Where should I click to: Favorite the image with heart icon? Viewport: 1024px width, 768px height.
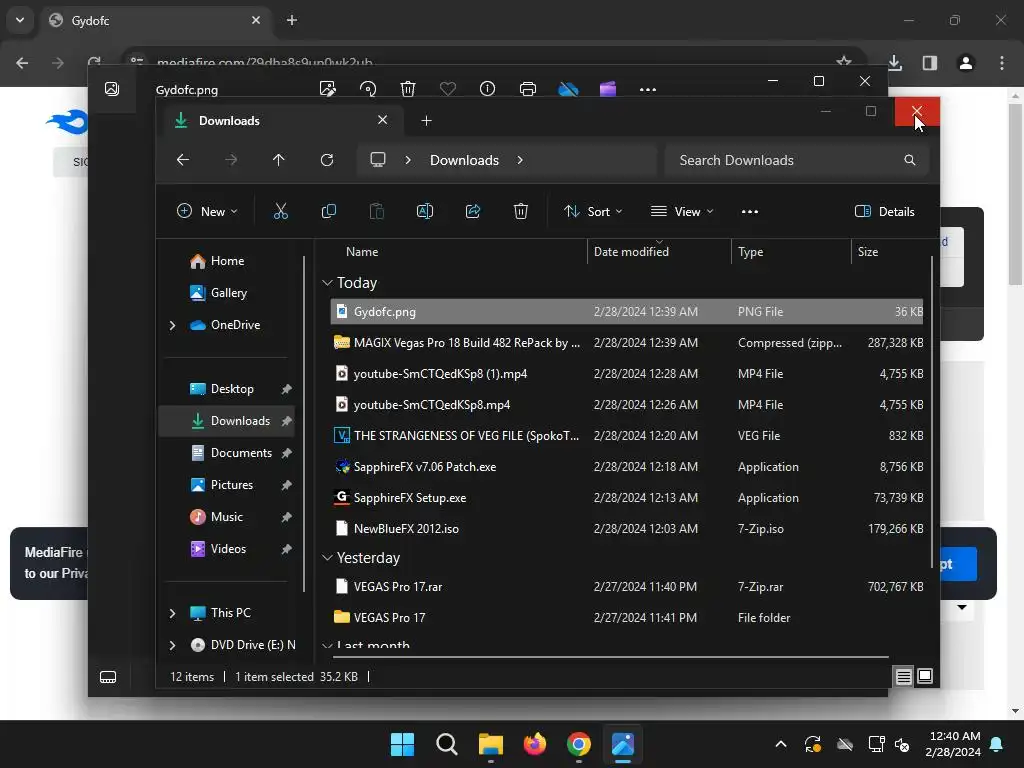[x=447, y=89]
